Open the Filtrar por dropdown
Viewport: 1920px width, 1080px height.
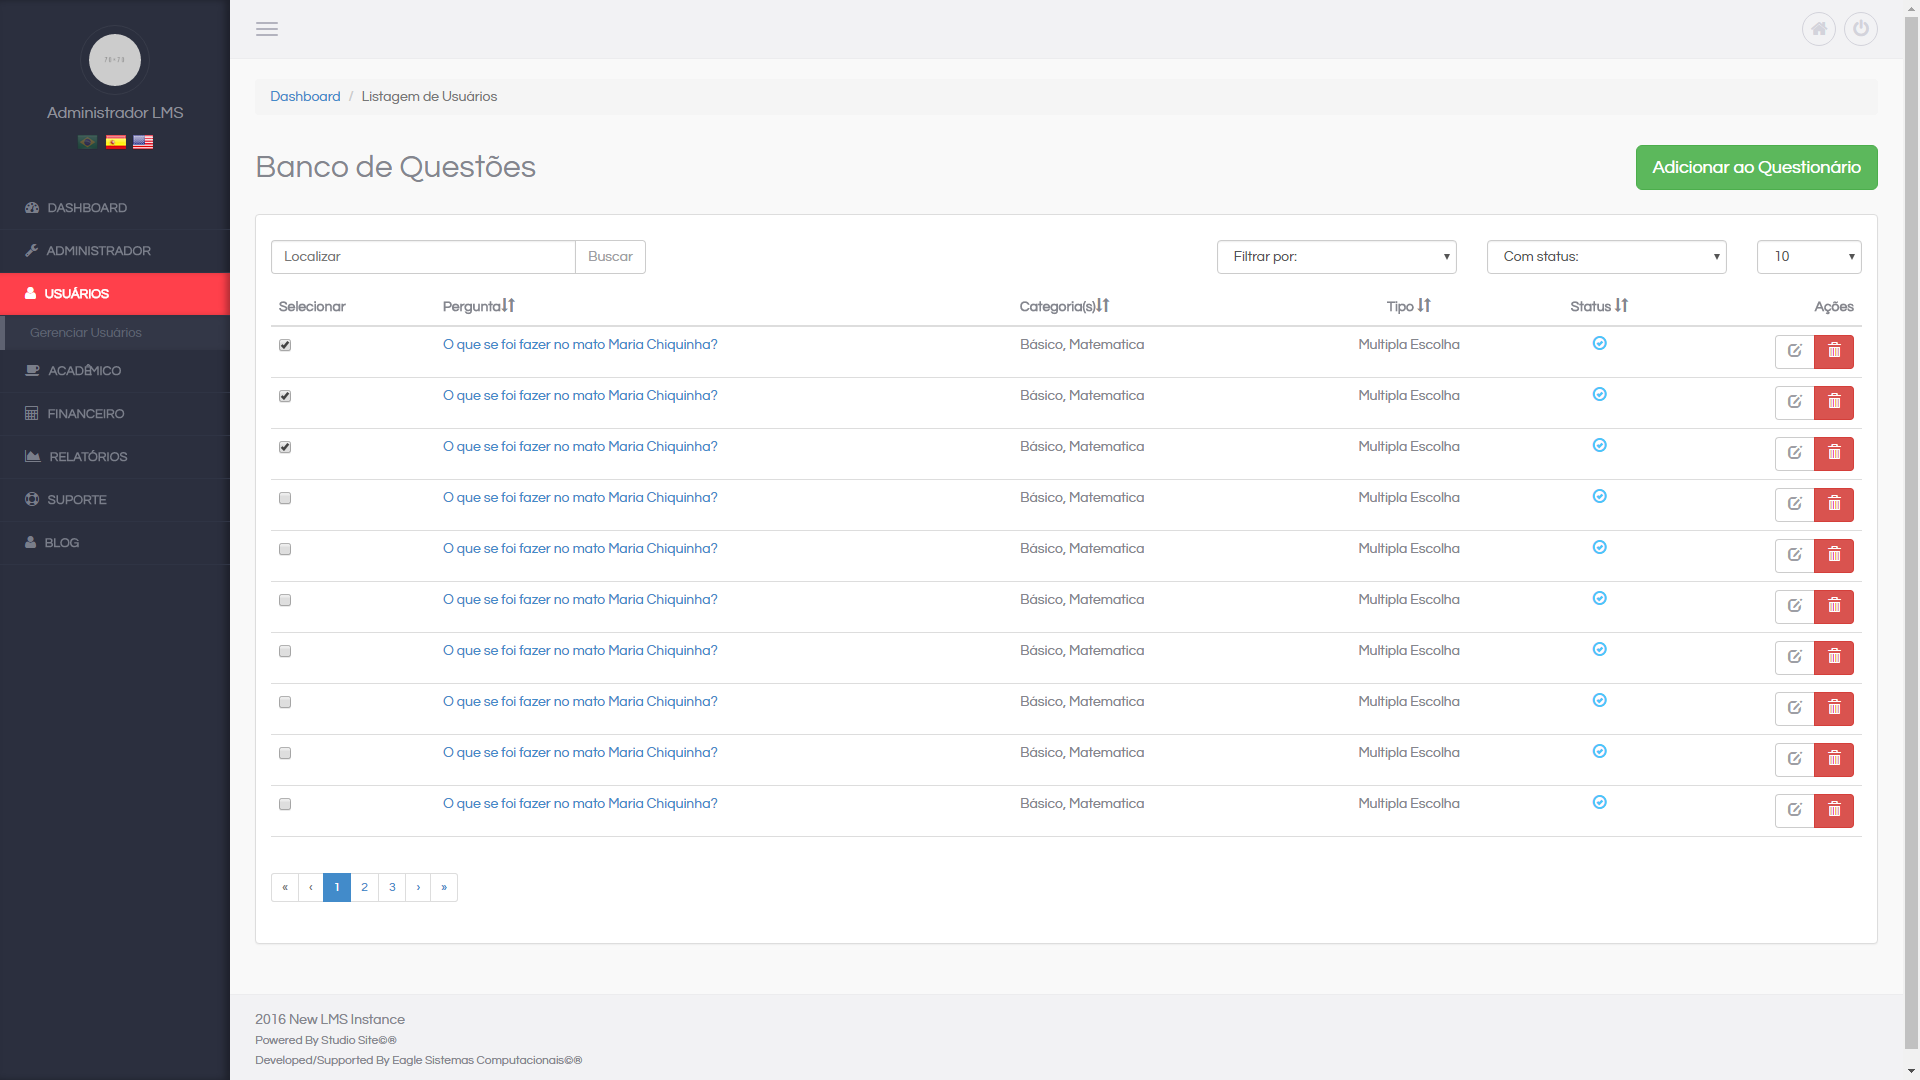[x=1336, y=257]
